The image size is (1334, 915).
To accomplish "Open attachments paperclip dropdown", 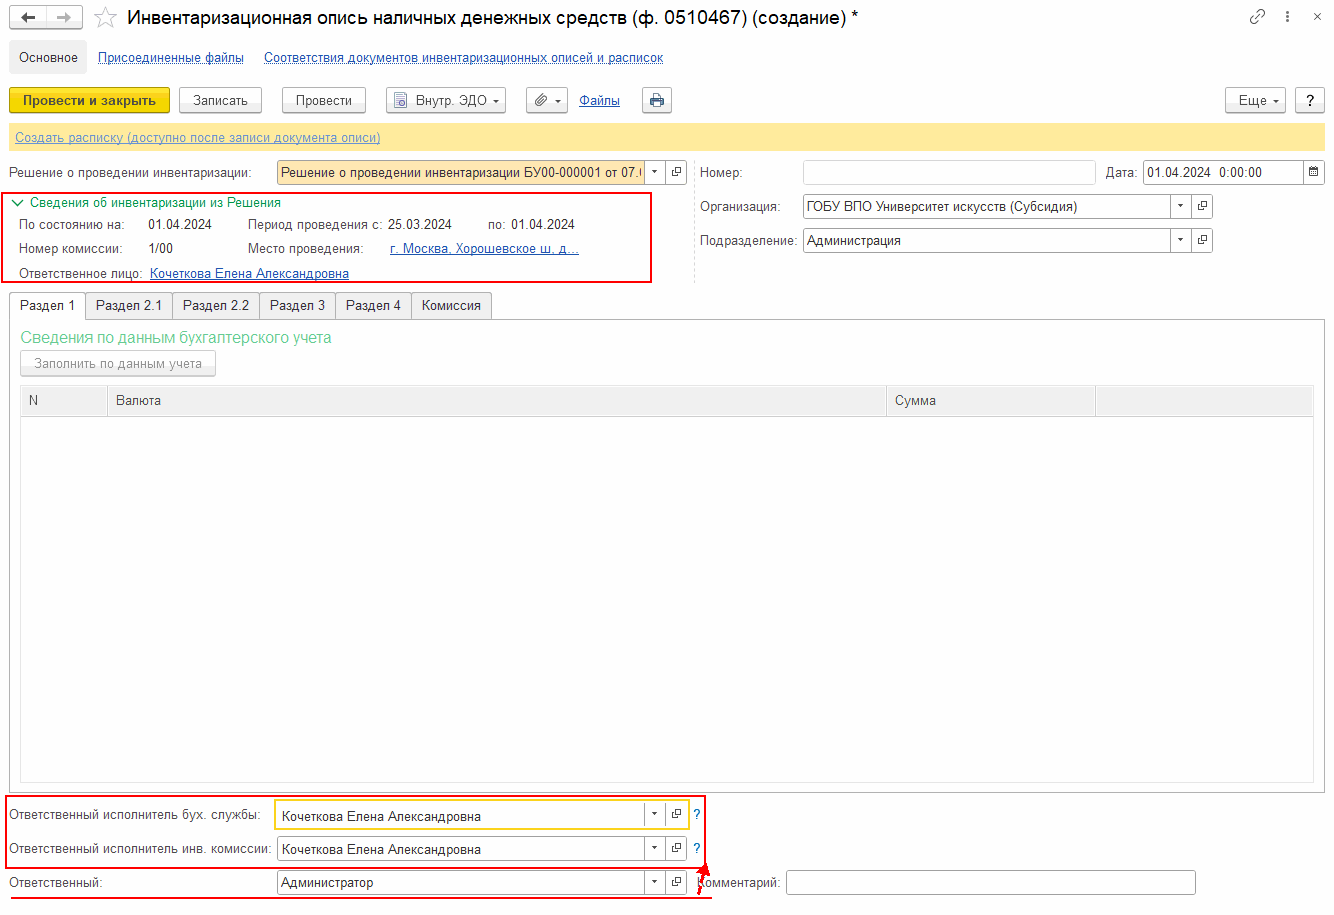I will coord(547,100).
